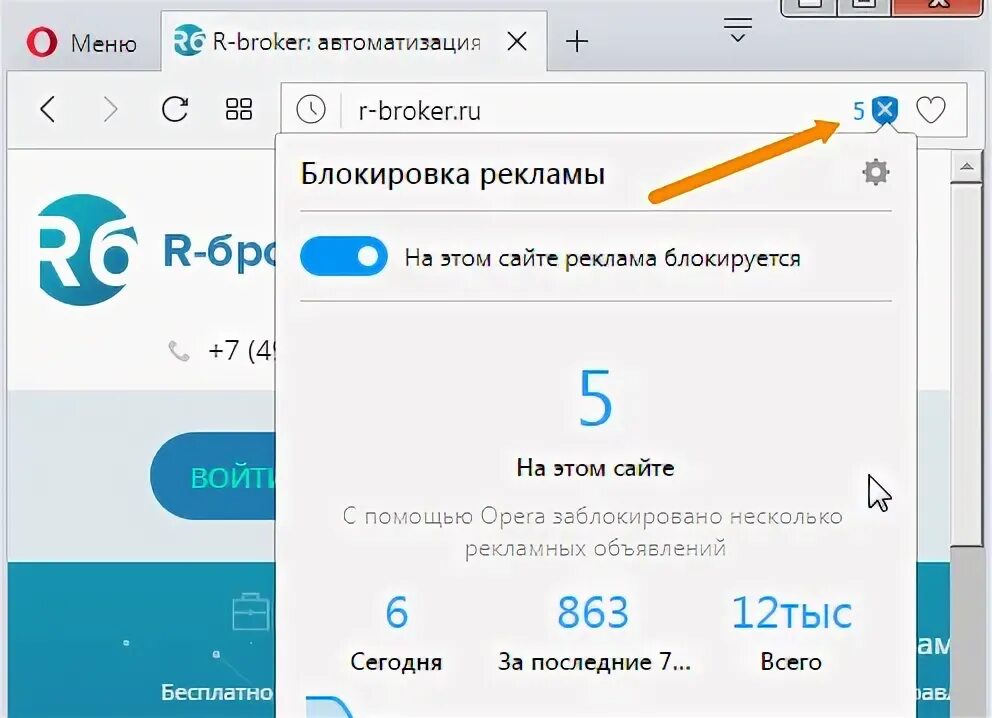Open the Opera Меню button
992x718 pixels.
(x=82, y=43)
